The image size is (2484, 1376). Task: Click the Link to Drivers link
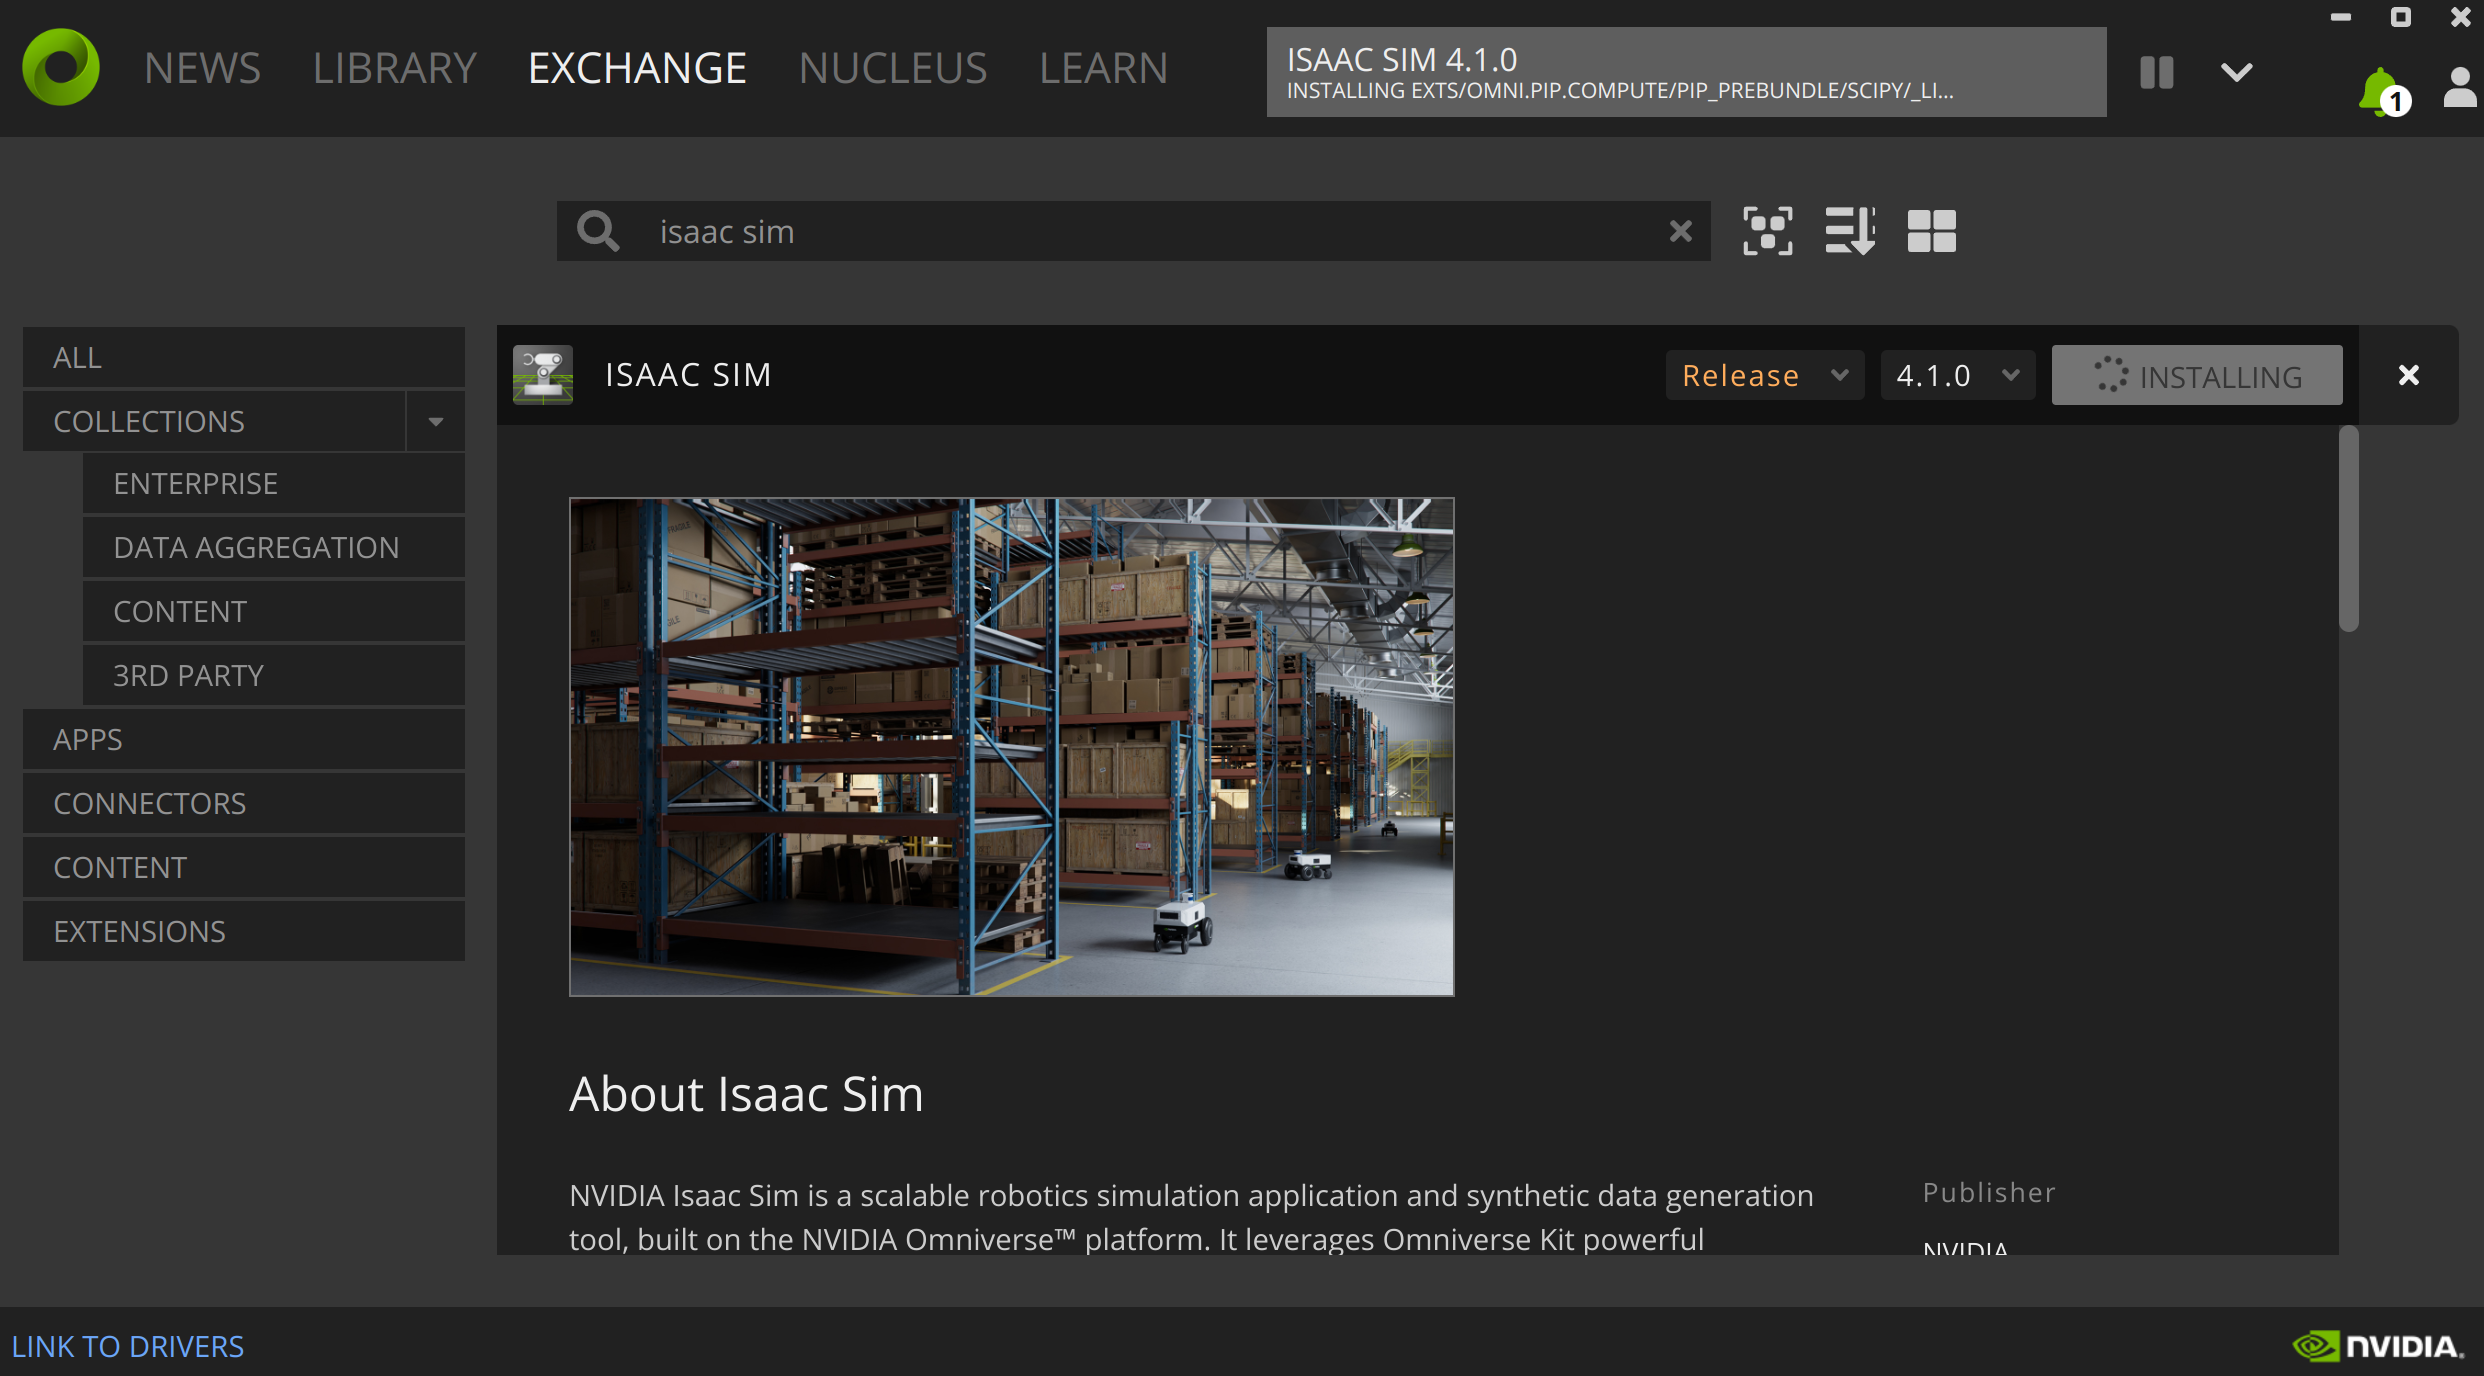[x=127, y=1346]
